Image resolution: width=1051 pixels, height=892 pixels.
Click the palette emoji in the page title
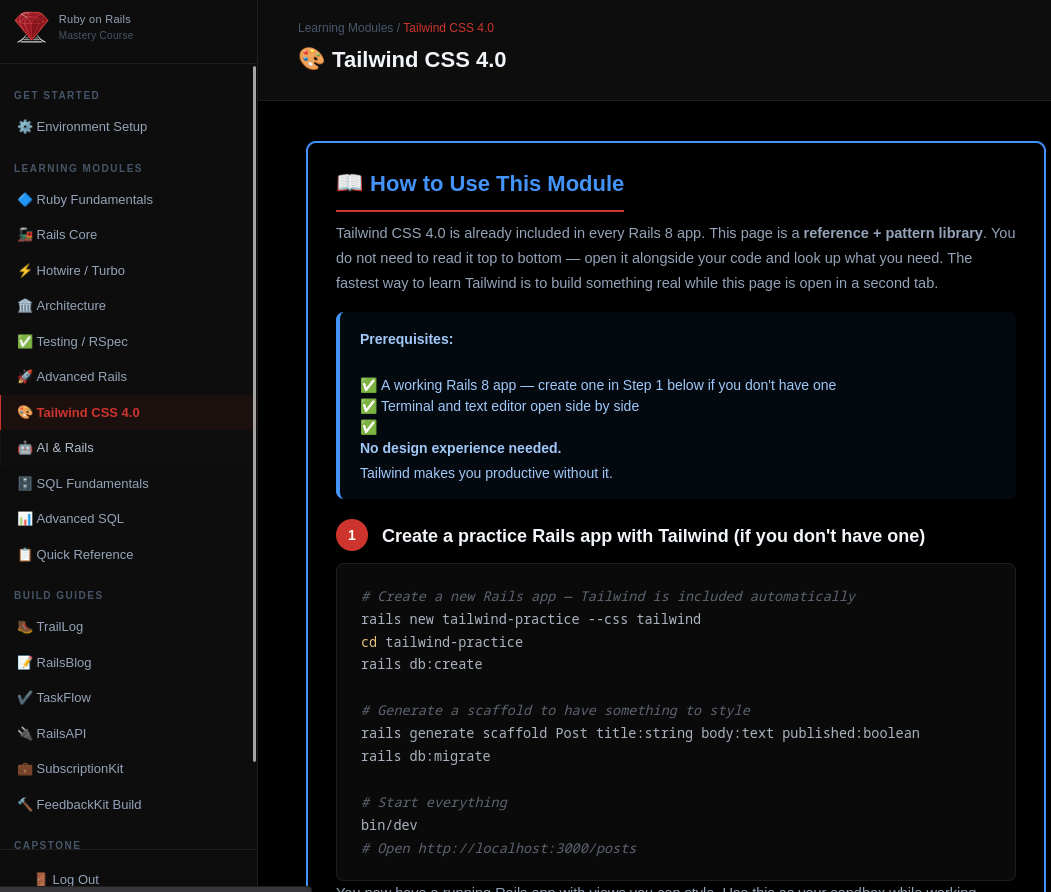311,59
